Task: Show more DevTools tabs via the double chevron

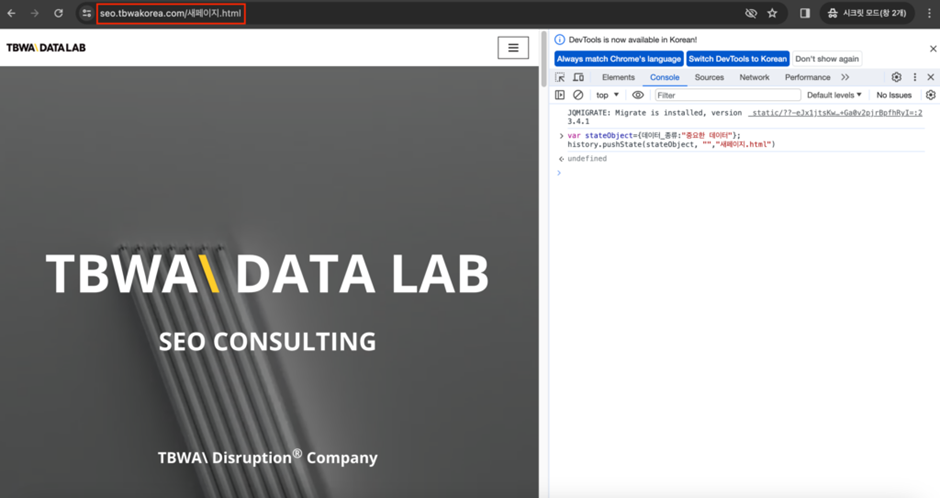Action: (845, 77)
